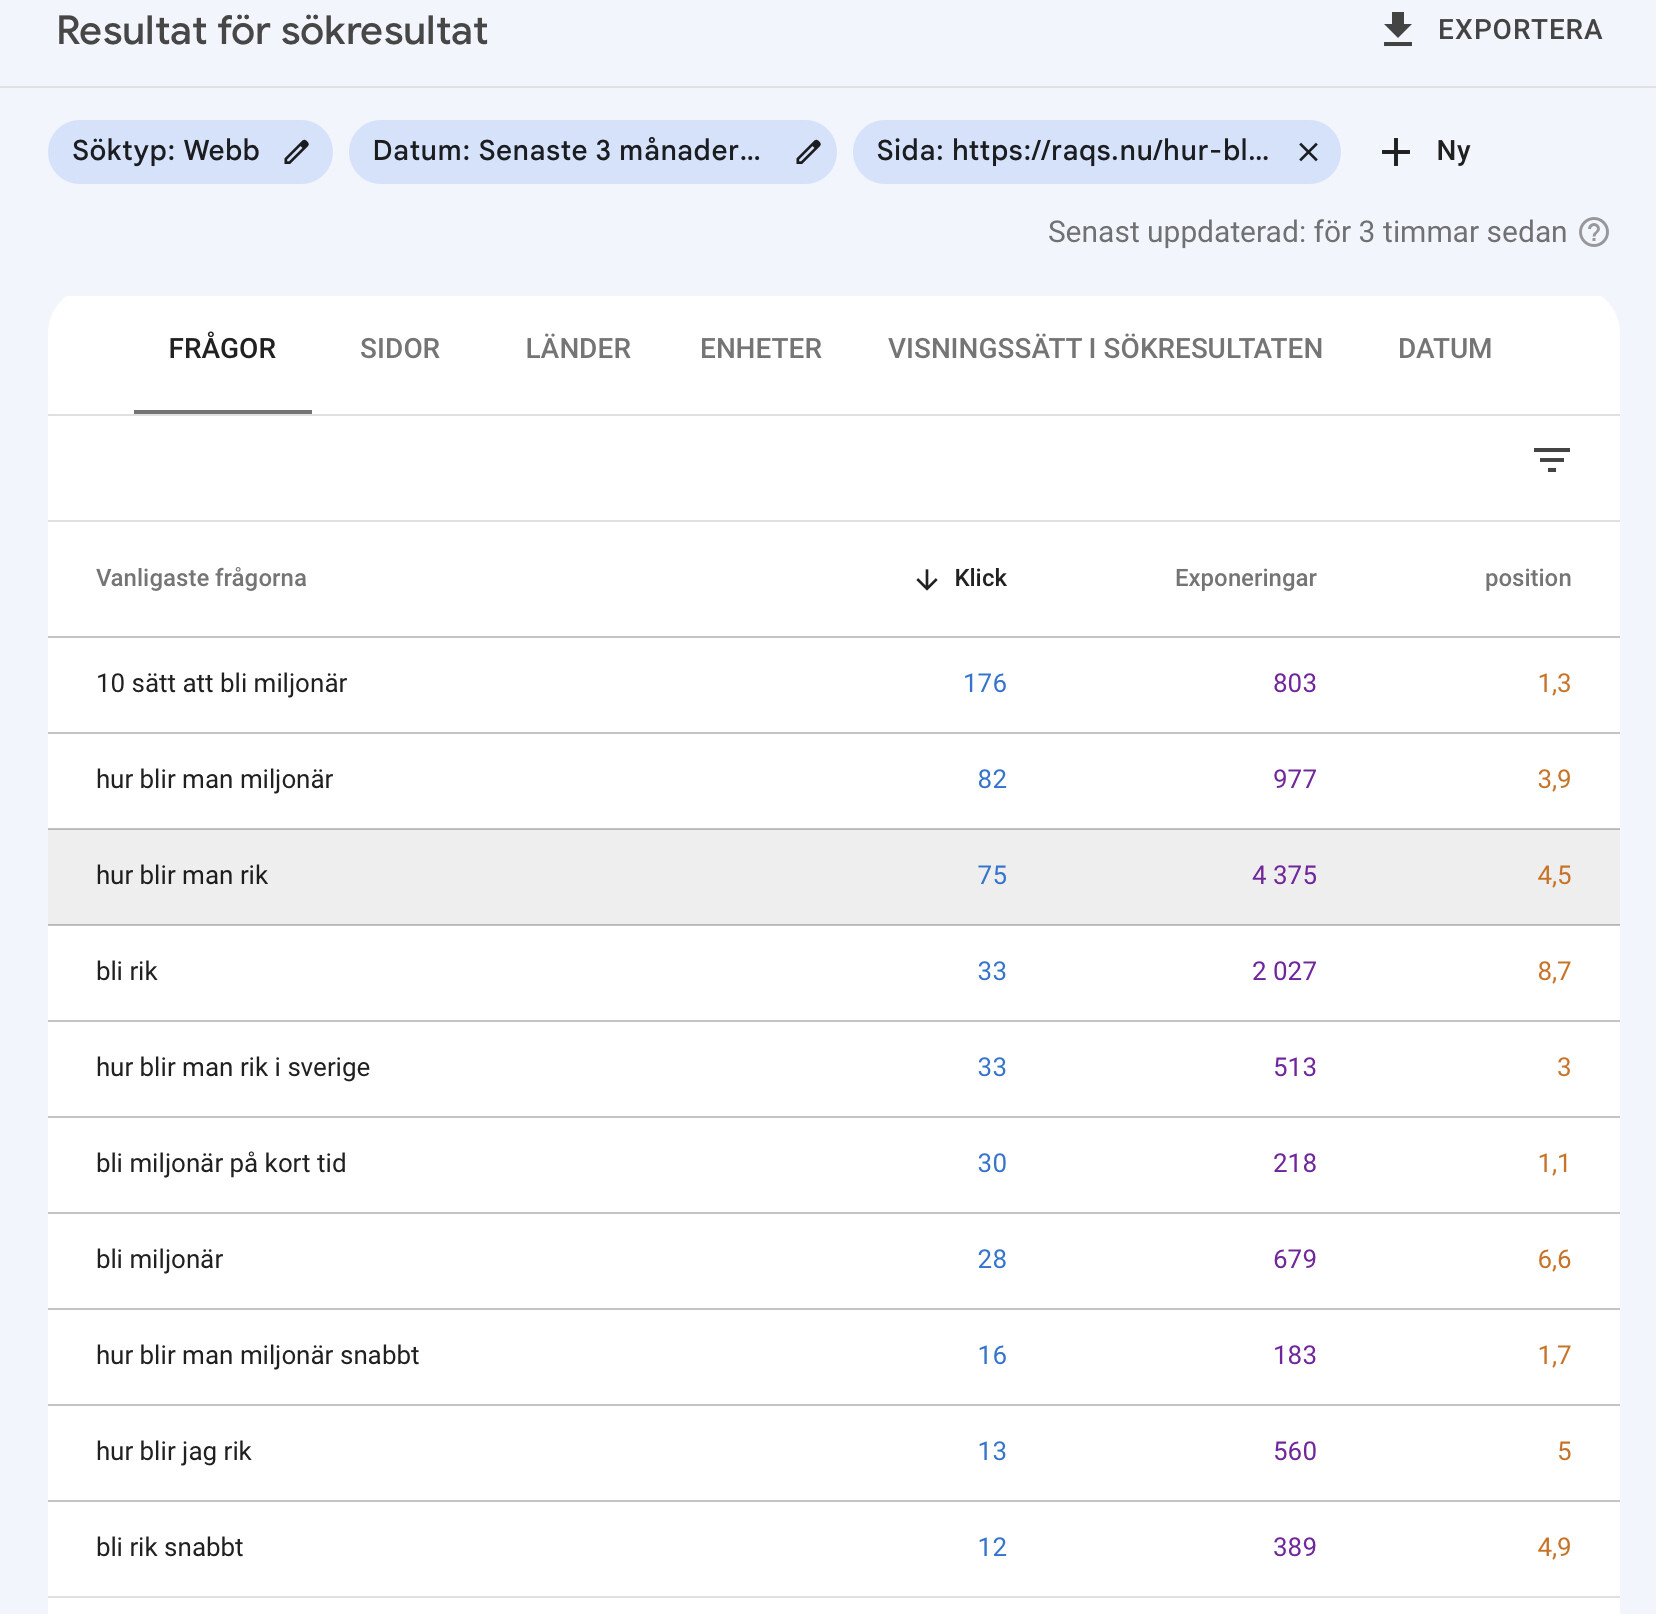Click the export download icon
The image size is (1656, 1614).
1397,30
